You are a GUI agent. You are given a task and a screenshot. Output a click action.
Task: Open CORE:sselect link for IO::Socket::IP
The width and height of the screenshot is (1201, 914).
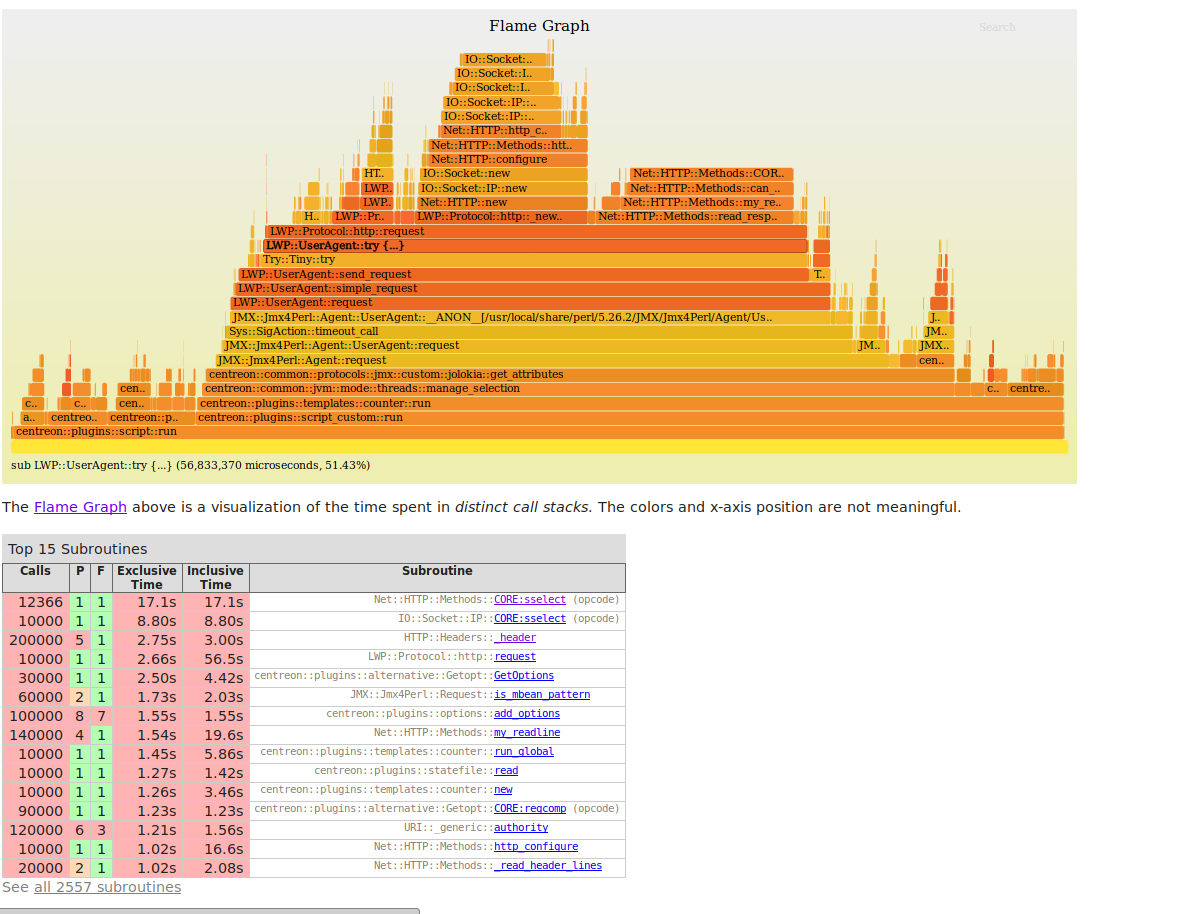pos(530,618)
